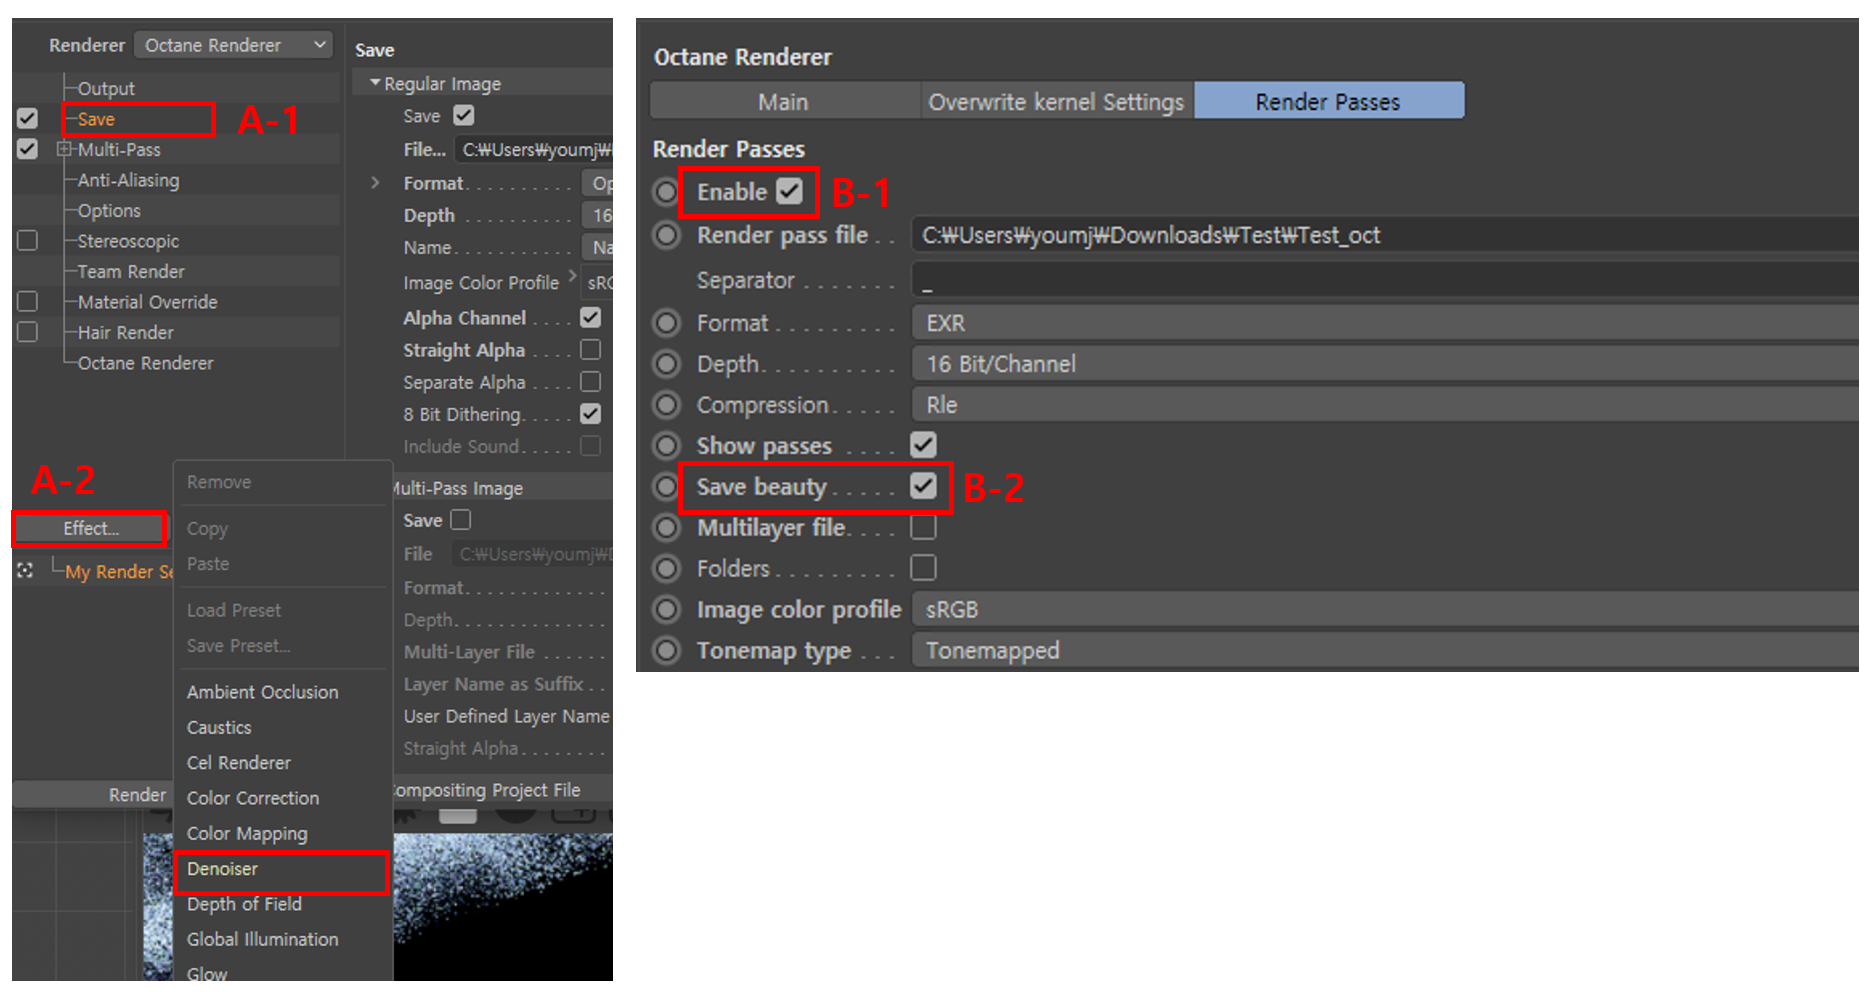The width and height of the screenshot is (1872, 1003).
Task: Enable the Separate Alpha checkbox
Action: [x=591, y=382]
